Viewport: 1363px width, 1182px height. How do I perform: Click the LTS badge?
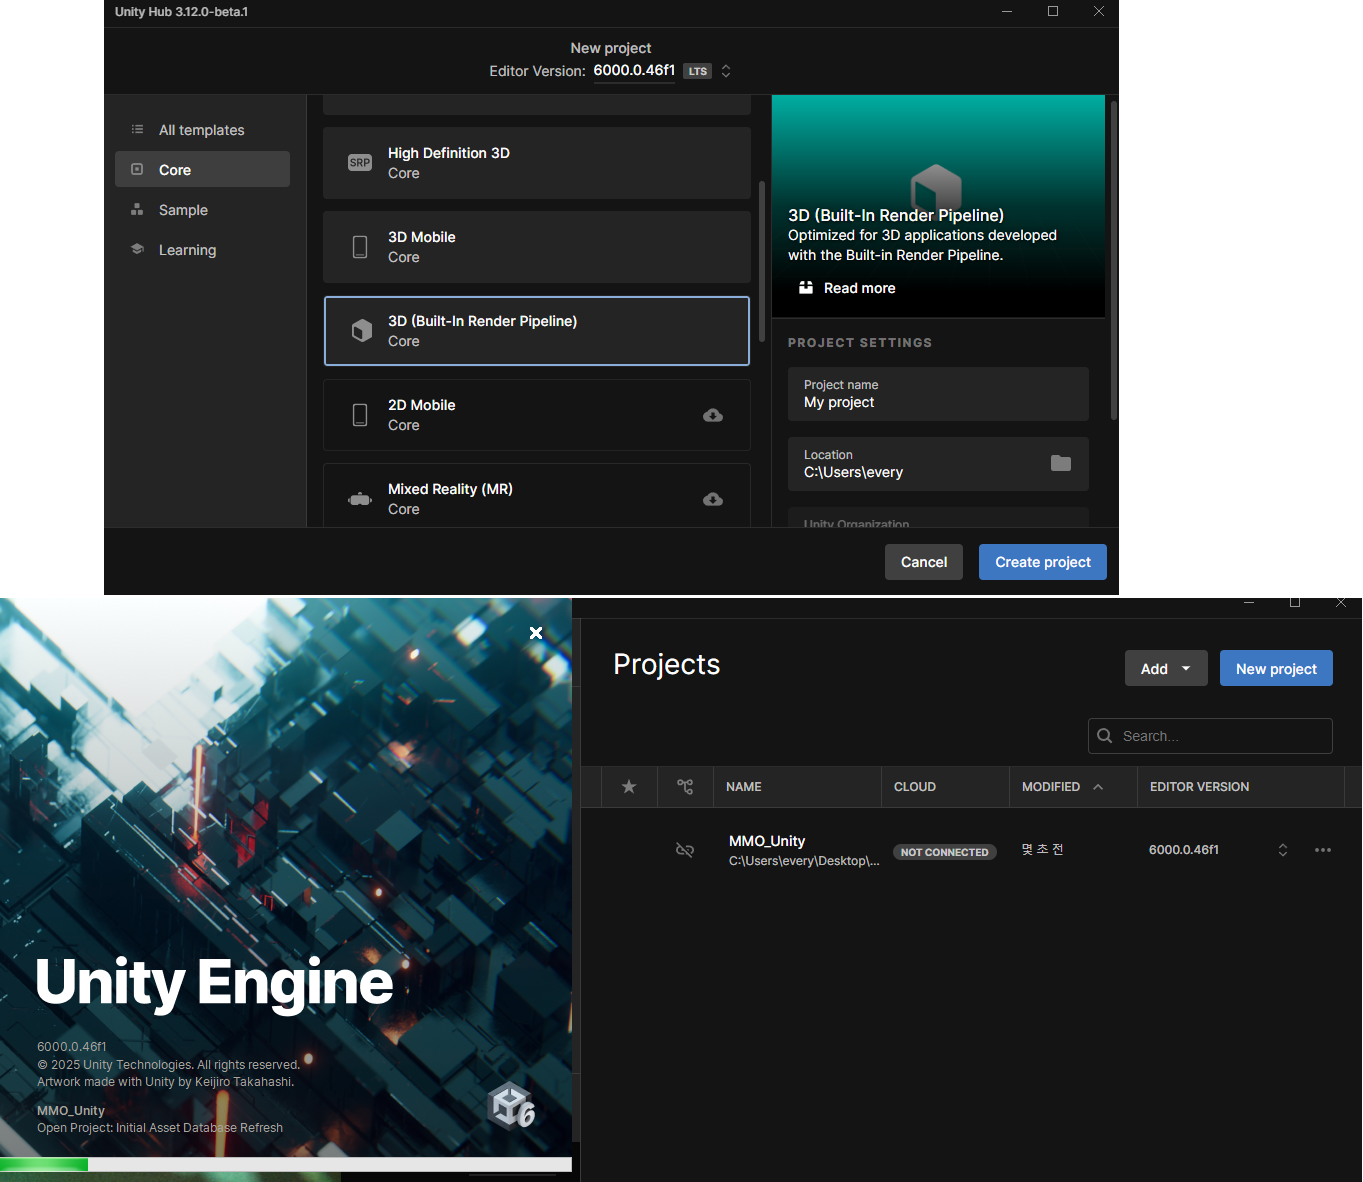(x=697, y=71)
